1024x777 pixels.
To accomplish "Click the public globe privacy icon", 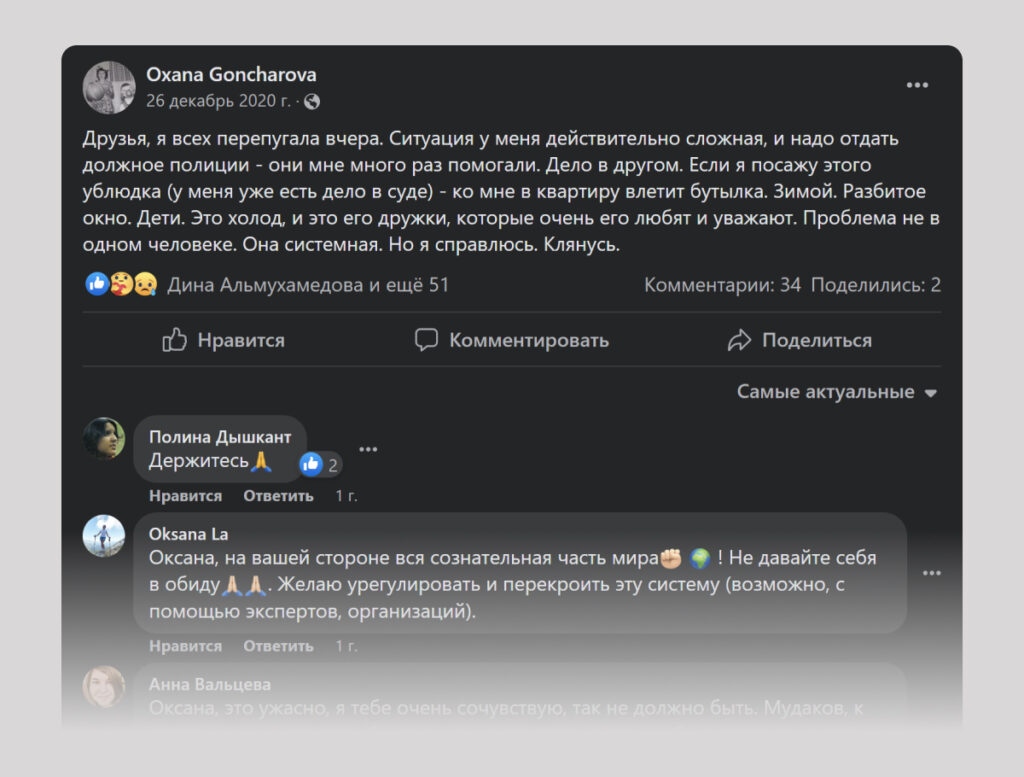I will click(x=312, y=101).
